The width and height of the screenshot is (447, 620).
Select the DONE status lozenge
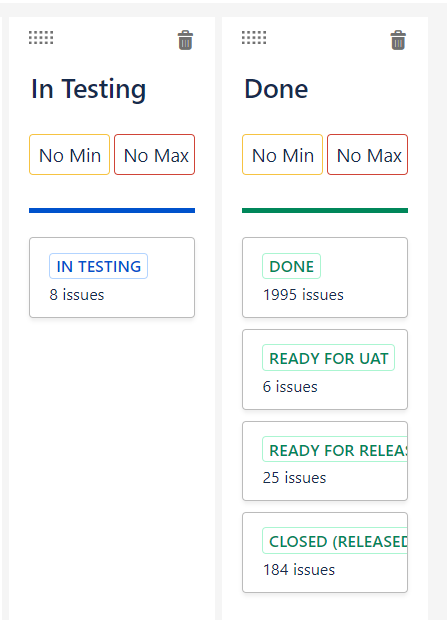[x=292, y=266]
